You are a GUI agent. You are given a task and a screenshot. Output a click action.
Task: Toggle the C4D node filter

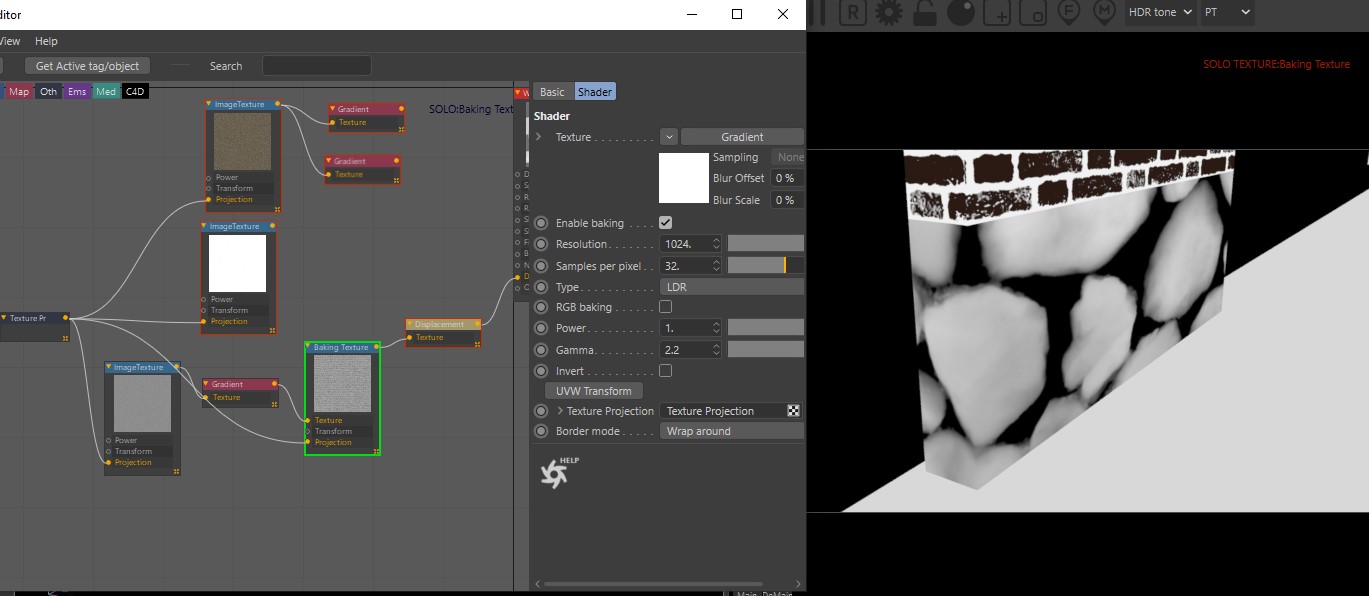coord(135,92)
